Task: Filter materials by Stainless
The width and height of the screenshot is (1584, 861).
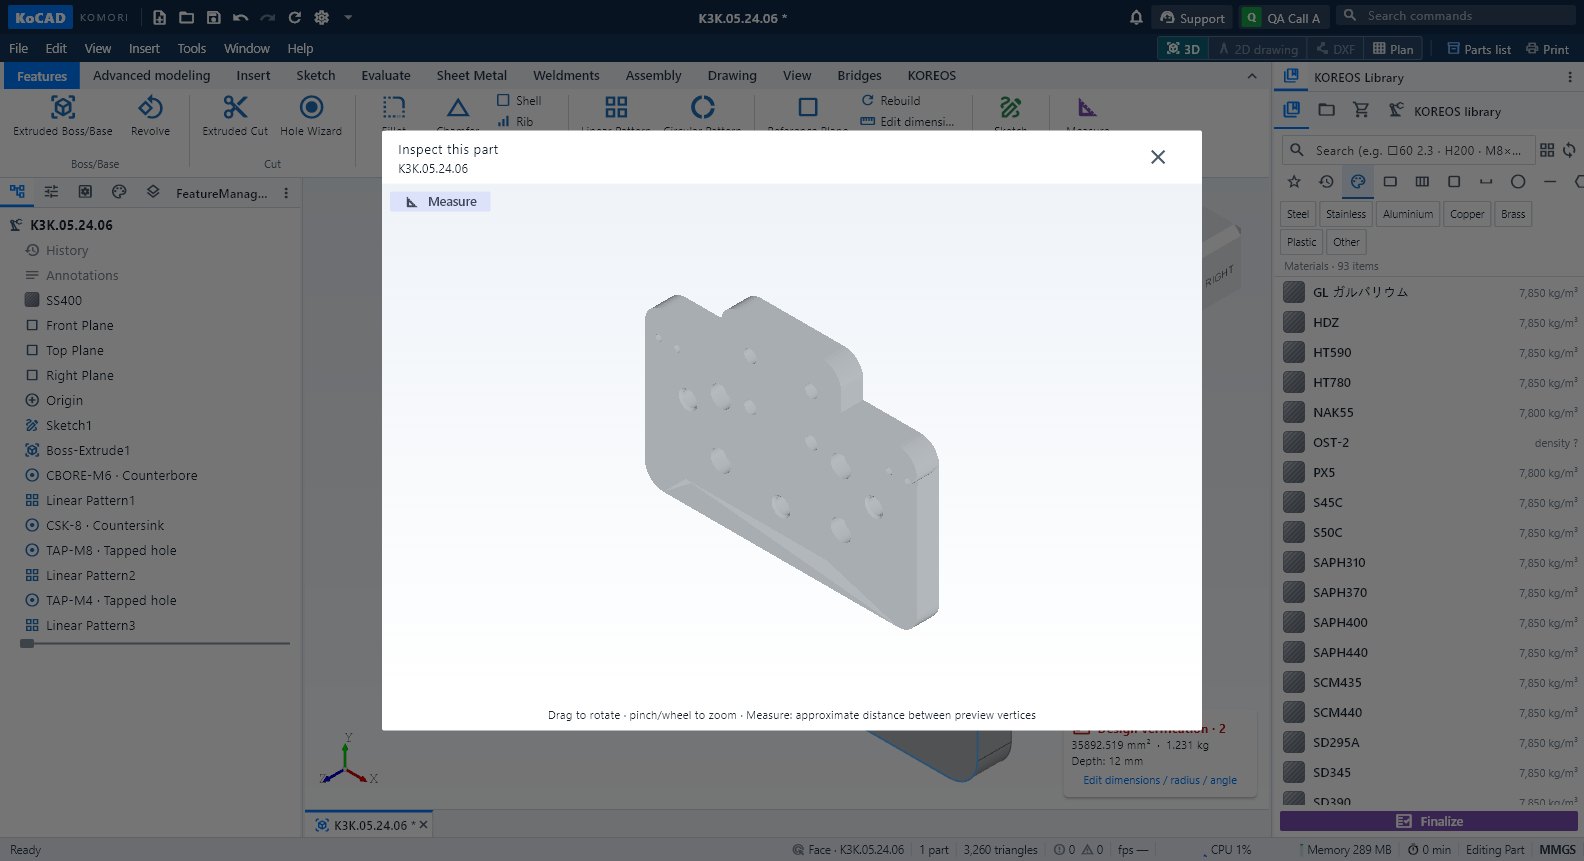Action: (1346, 214)
